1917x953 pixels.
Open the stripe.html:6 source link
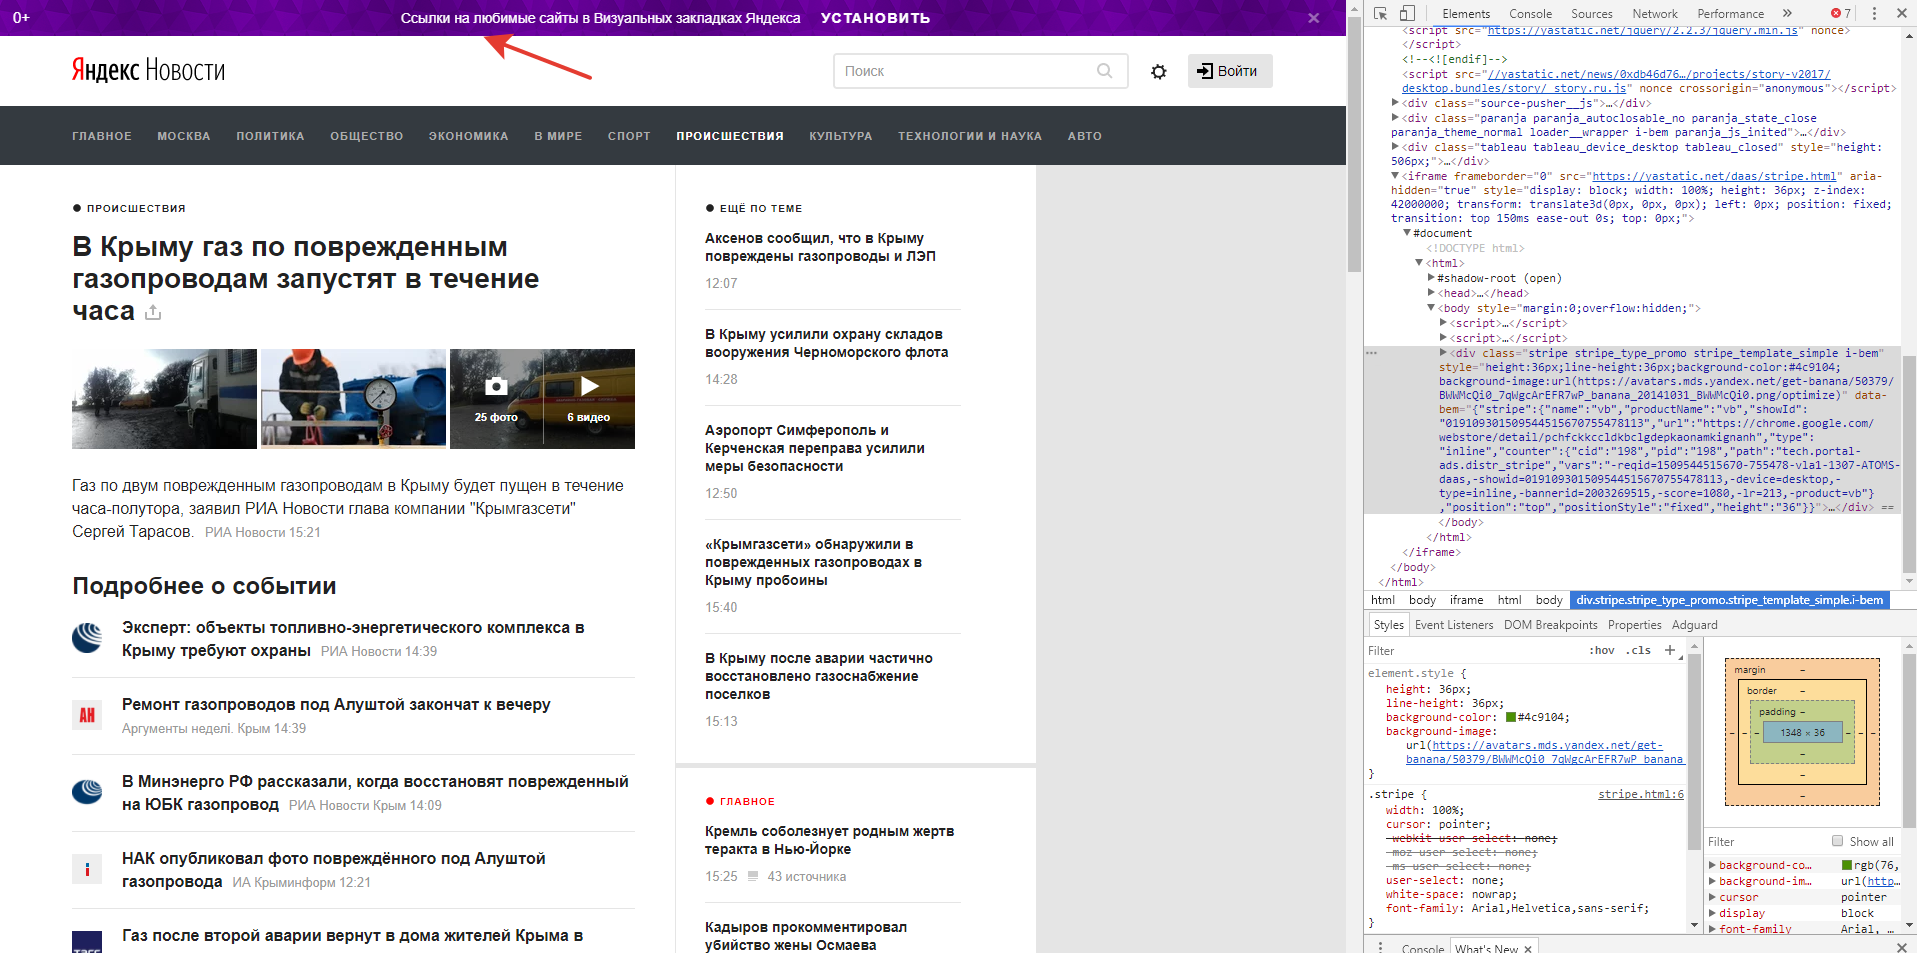coord(1640,794)
